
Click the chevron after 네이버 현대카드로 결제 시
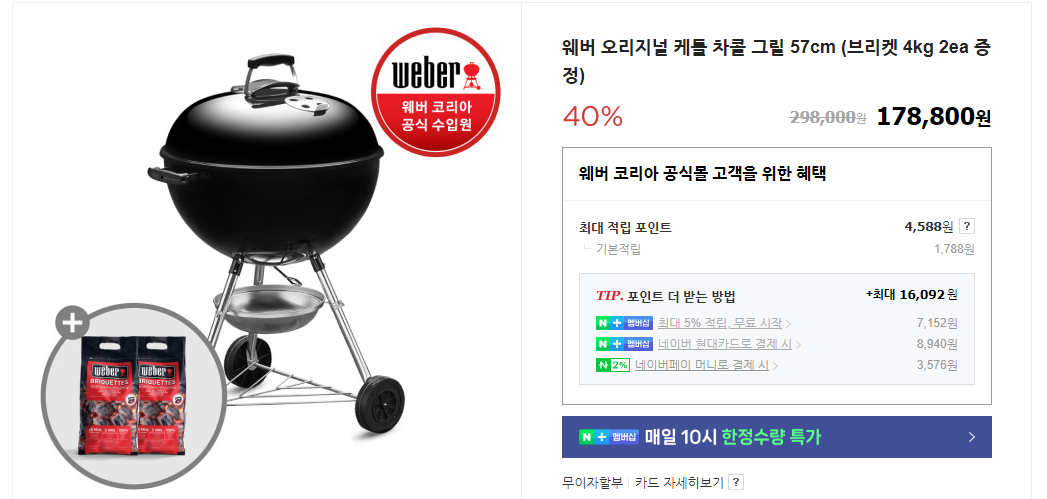click(798, 345)
